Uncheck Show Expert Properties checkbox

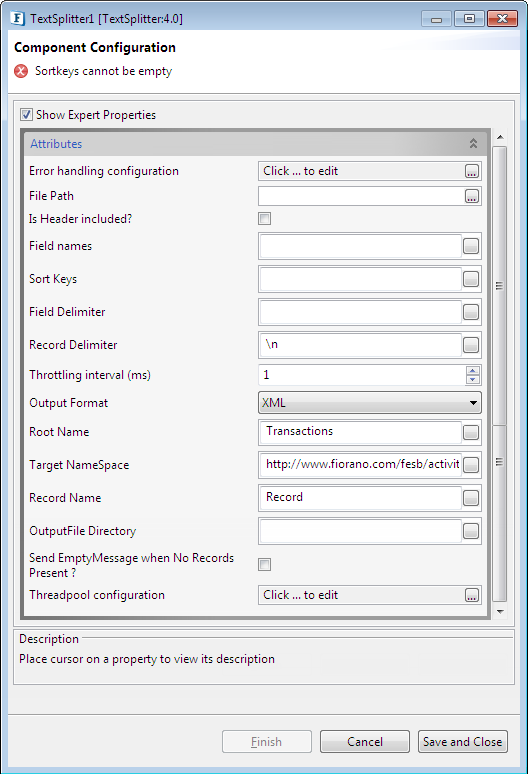point(27,115)
